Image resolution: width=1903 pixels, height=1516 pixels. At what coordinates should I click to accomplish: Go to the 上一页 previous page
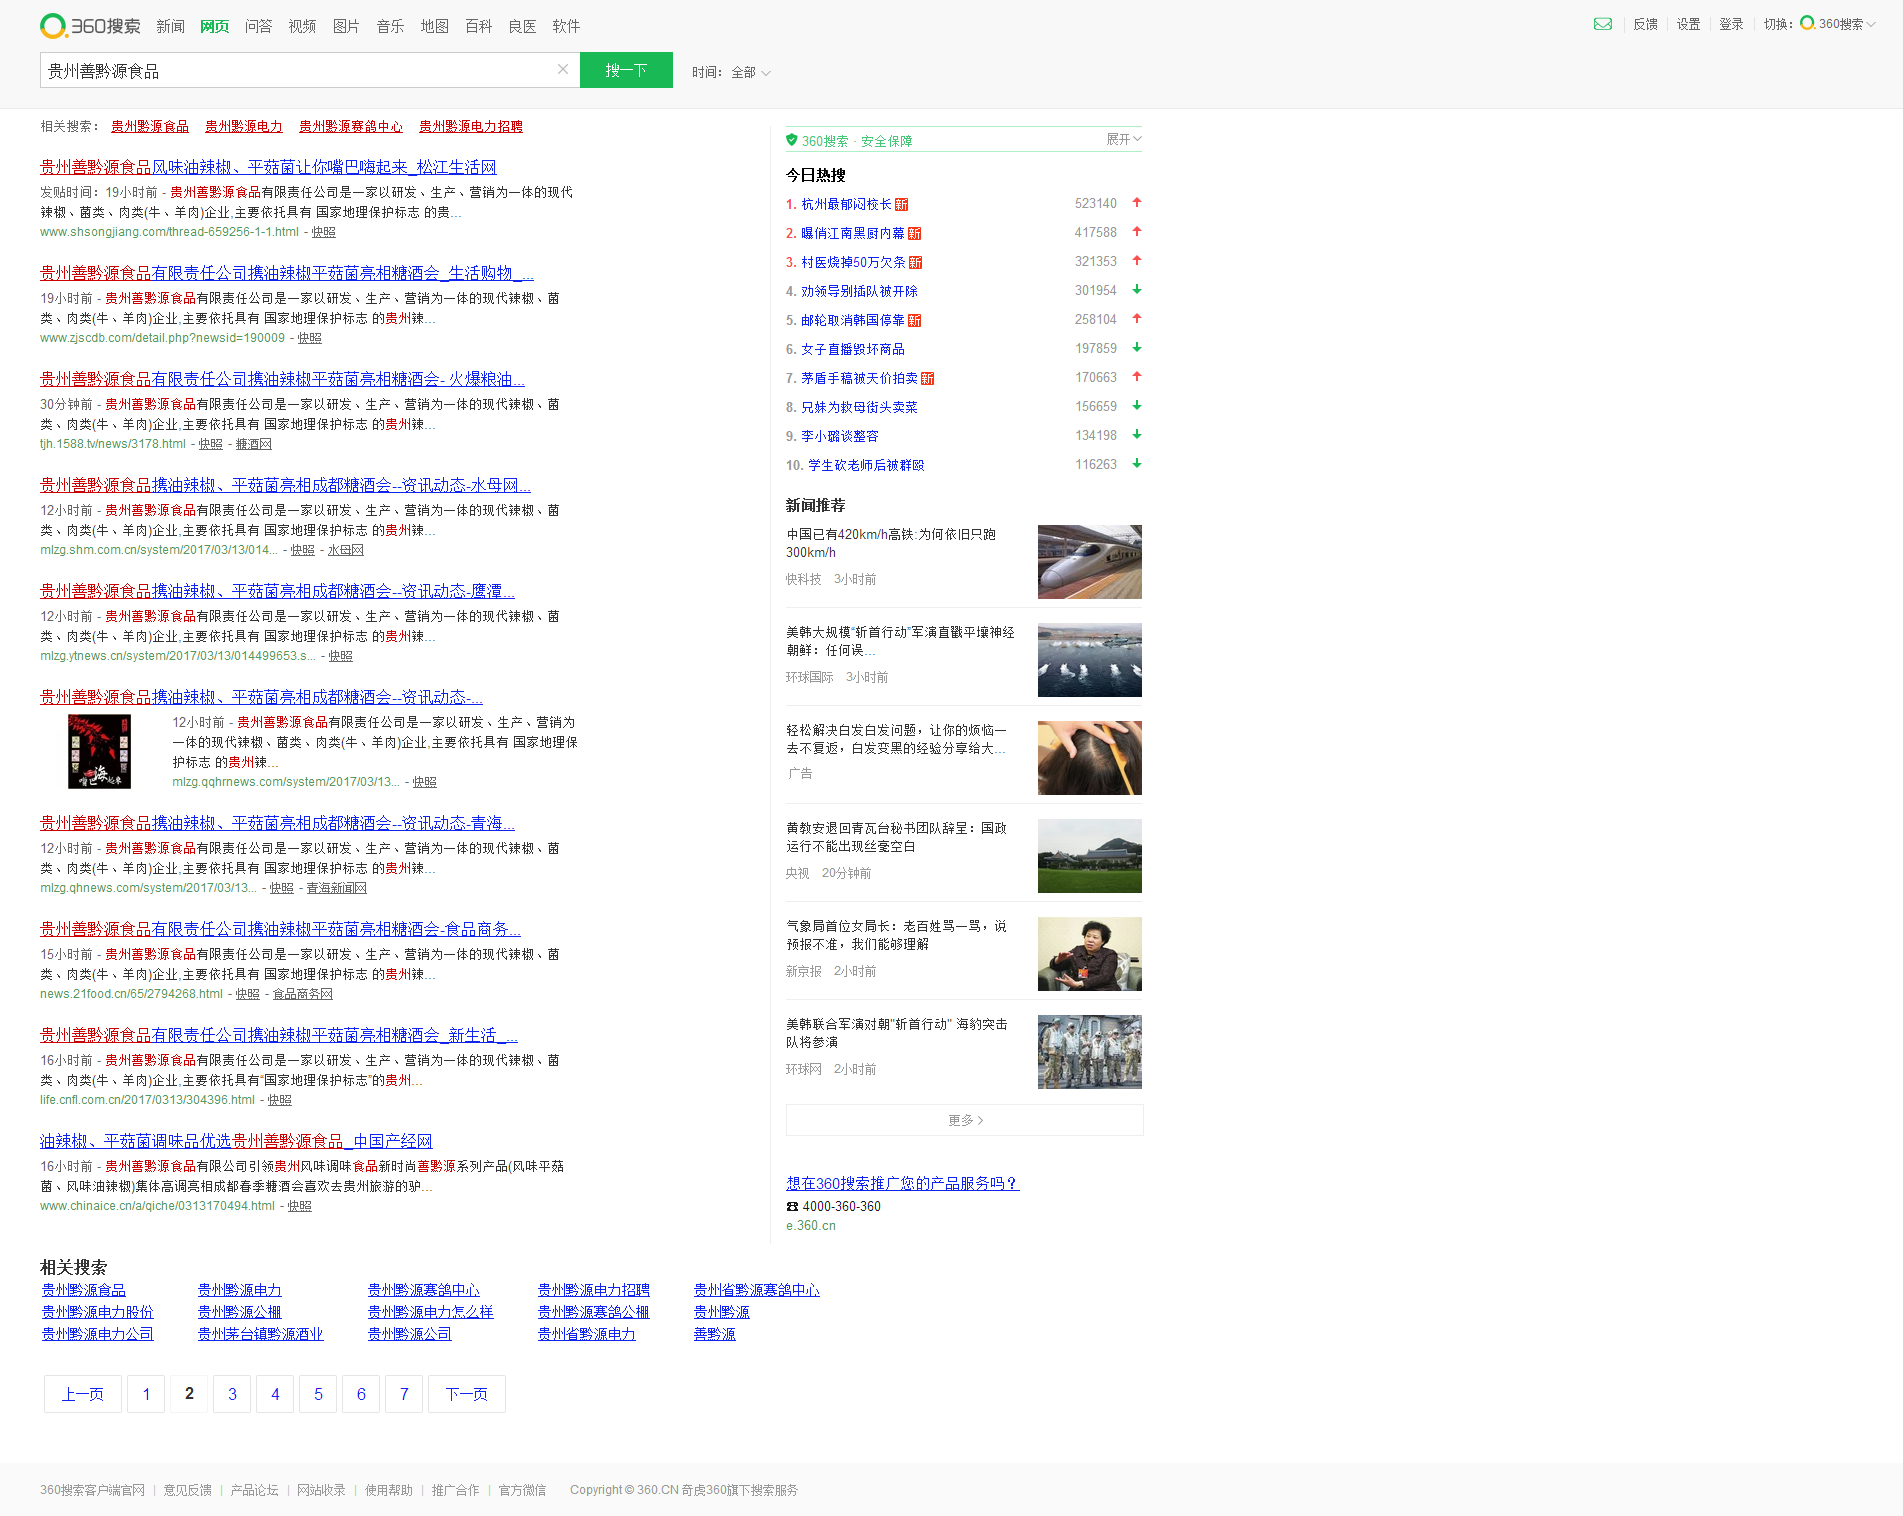coord(83,1394)
